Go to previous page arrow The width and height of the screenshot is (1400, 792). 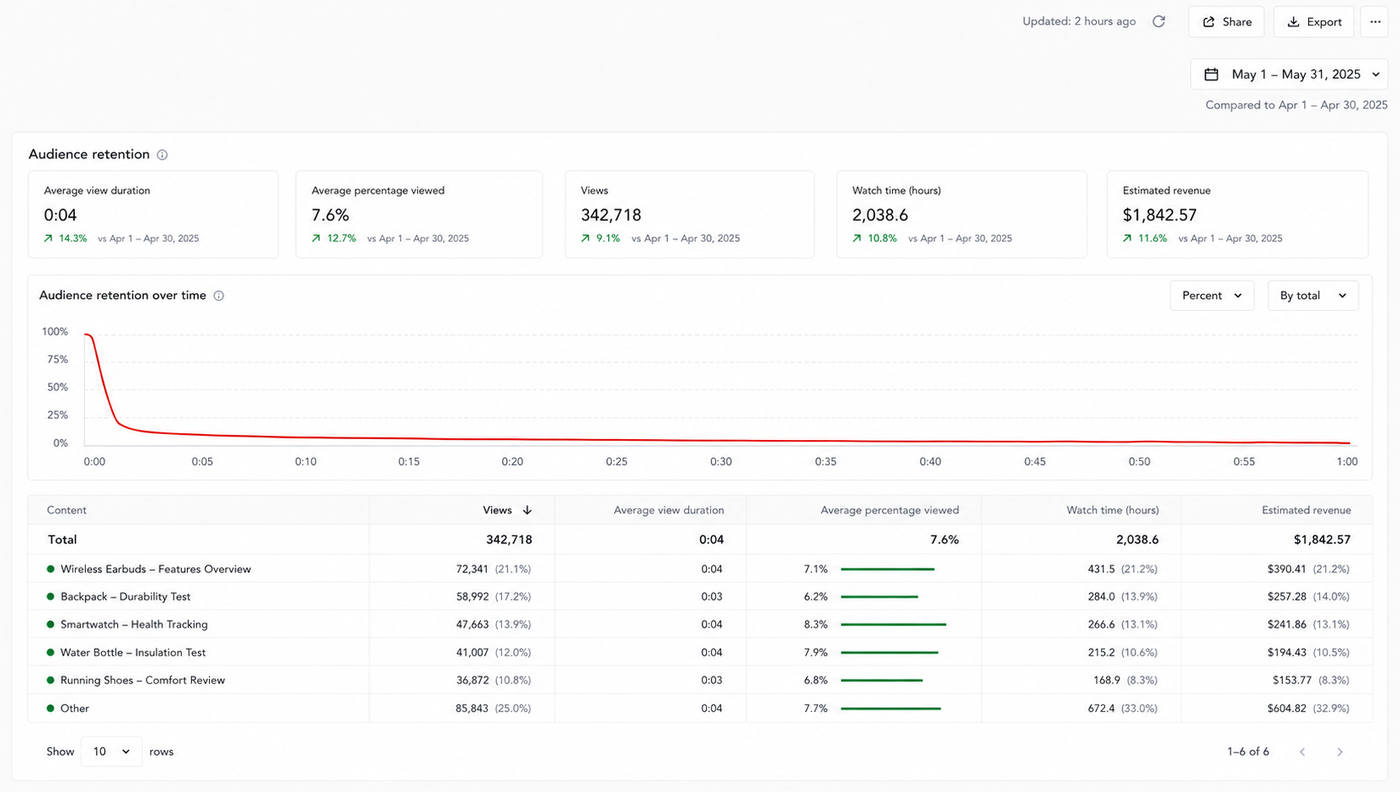[x=1302, y=752]
